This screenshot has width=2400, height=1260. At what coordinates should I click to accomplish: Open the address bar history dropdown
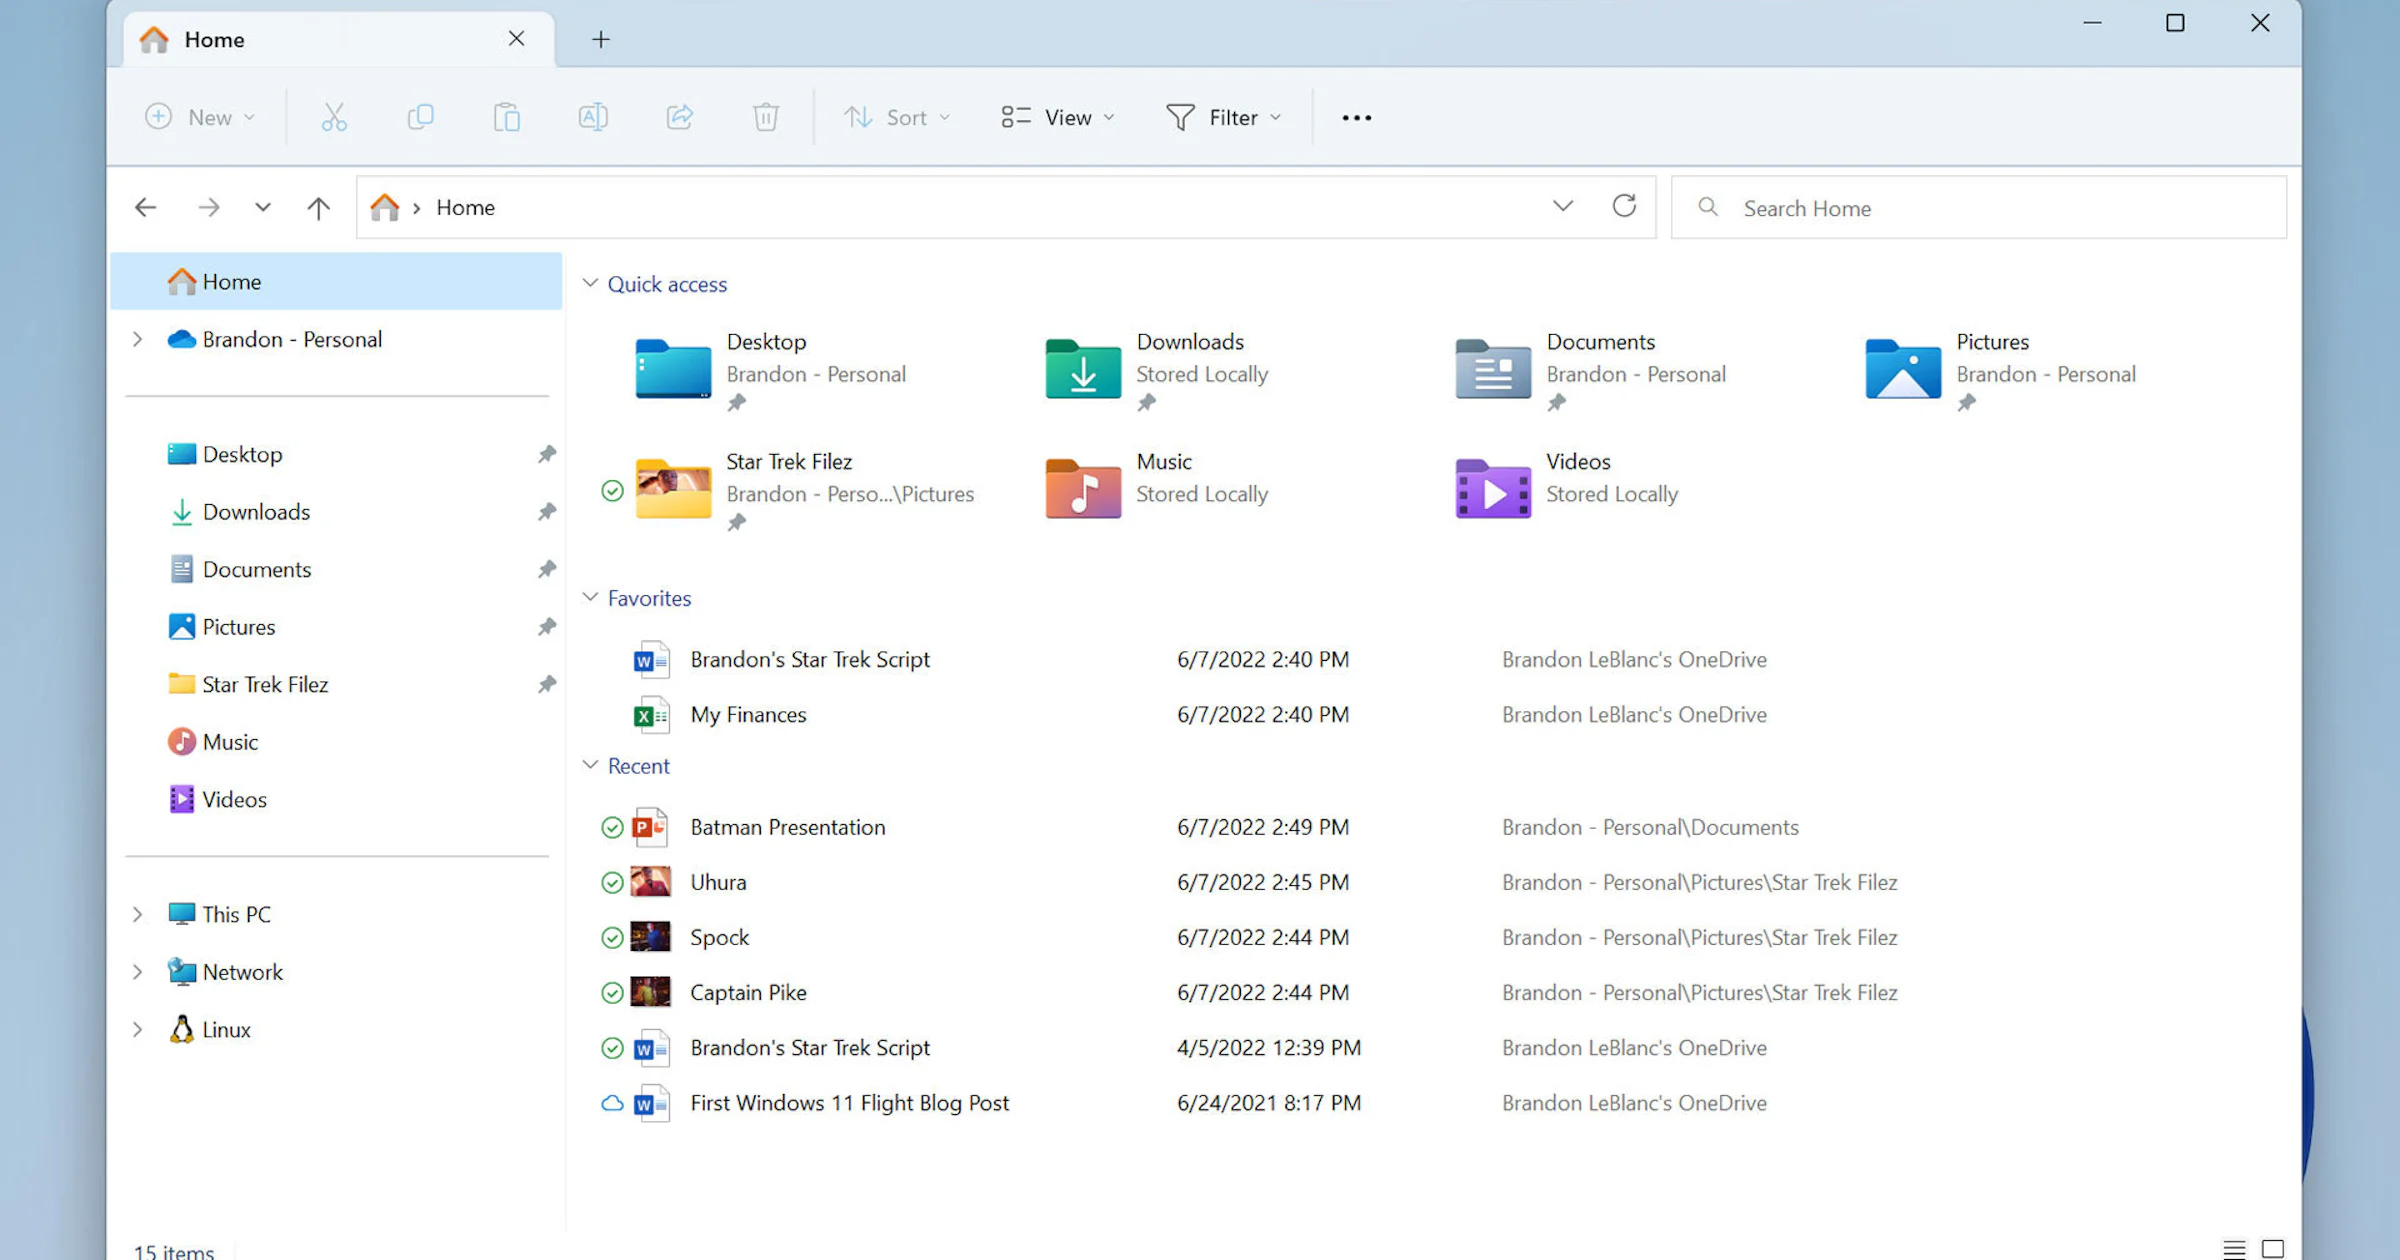click(x=1562, y=206)
